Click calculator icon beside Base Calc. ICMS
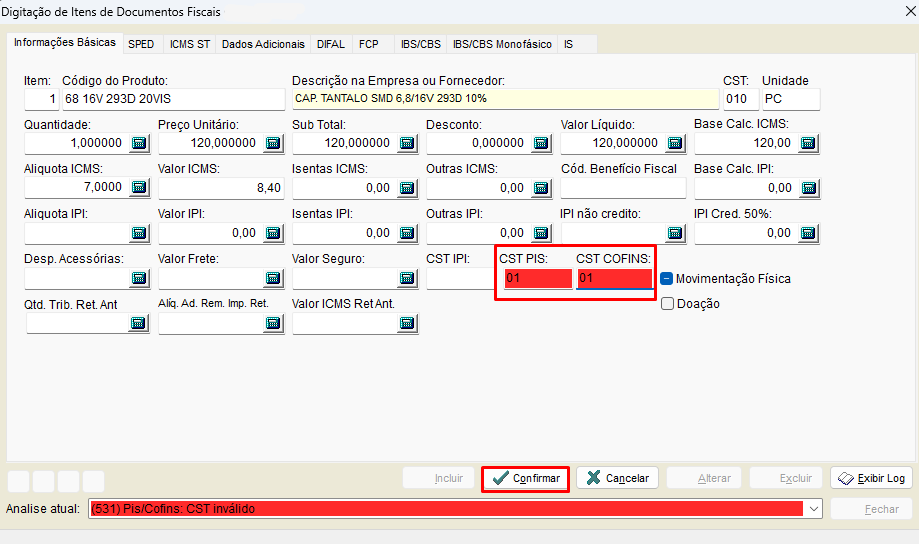This screenshot has height=544, width=919. (x=808, y=143)
